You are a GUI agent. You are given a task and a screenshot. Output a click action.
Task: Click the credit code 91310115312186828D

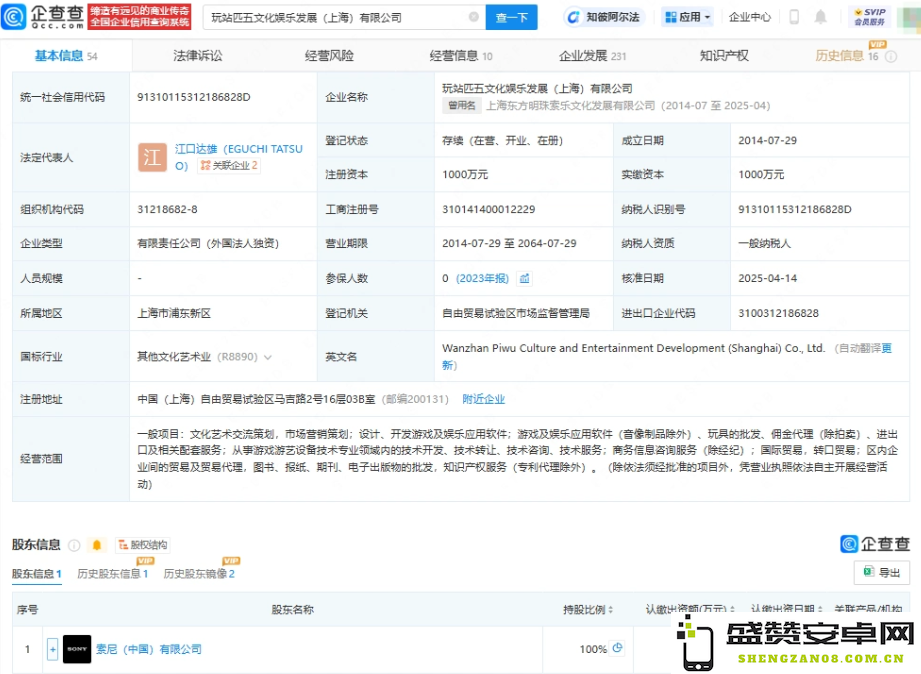tap(194, 98)
